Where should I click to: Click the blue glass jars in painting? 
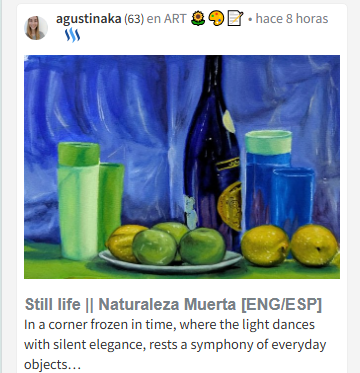pos(279,182)
